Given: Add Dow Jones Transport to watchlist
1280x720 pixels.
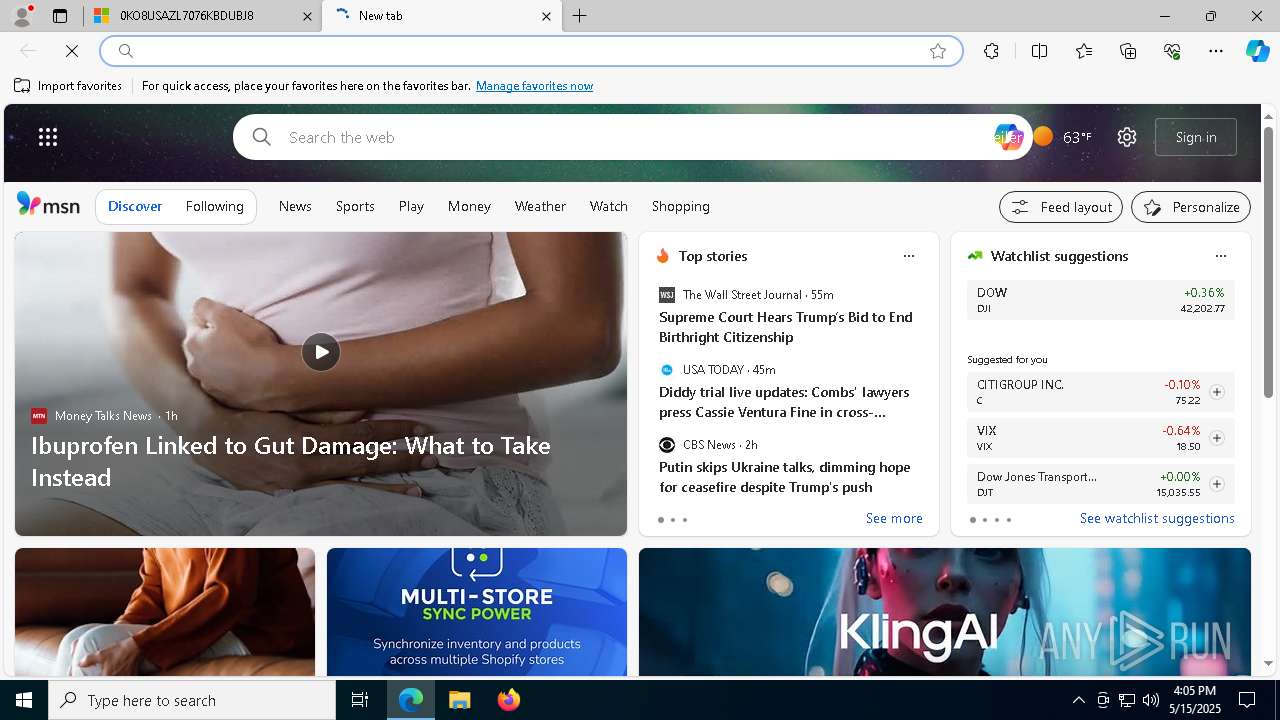Looking at the screenshot, I should (1217, 484).
